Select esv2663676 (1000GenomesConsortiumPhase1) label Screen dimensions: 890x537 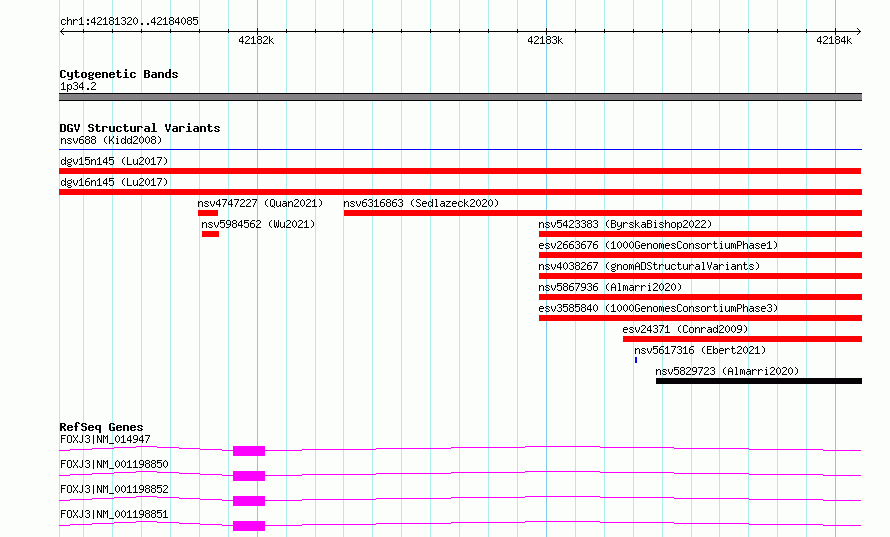[658, 245]
